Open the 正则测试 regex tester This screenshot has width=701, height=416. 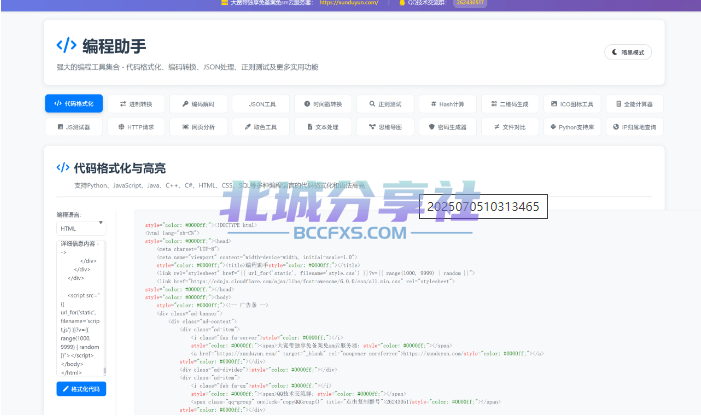pyautogui.click(x=385, y=104)
